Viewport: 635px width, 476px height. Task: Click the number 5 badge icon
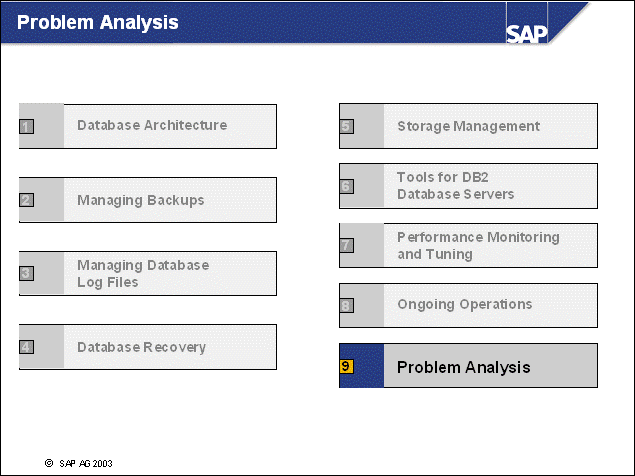tap(347, 126)
